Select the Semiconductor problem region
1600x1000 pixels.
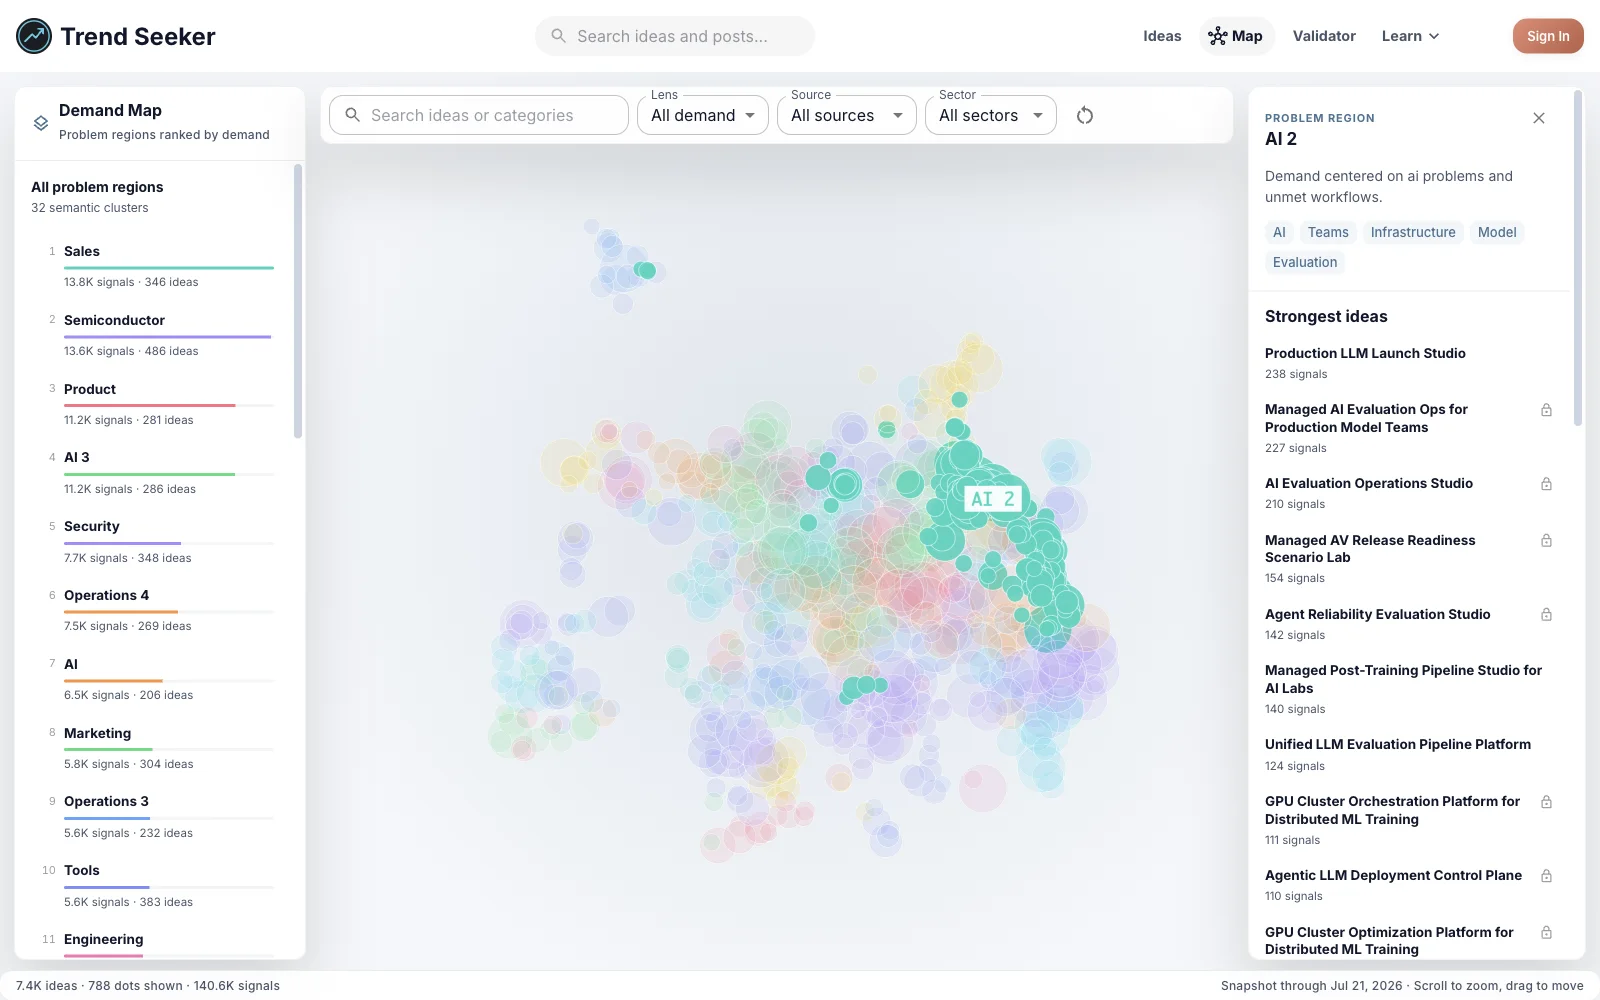pyautogui.click(x=160, y=335)
